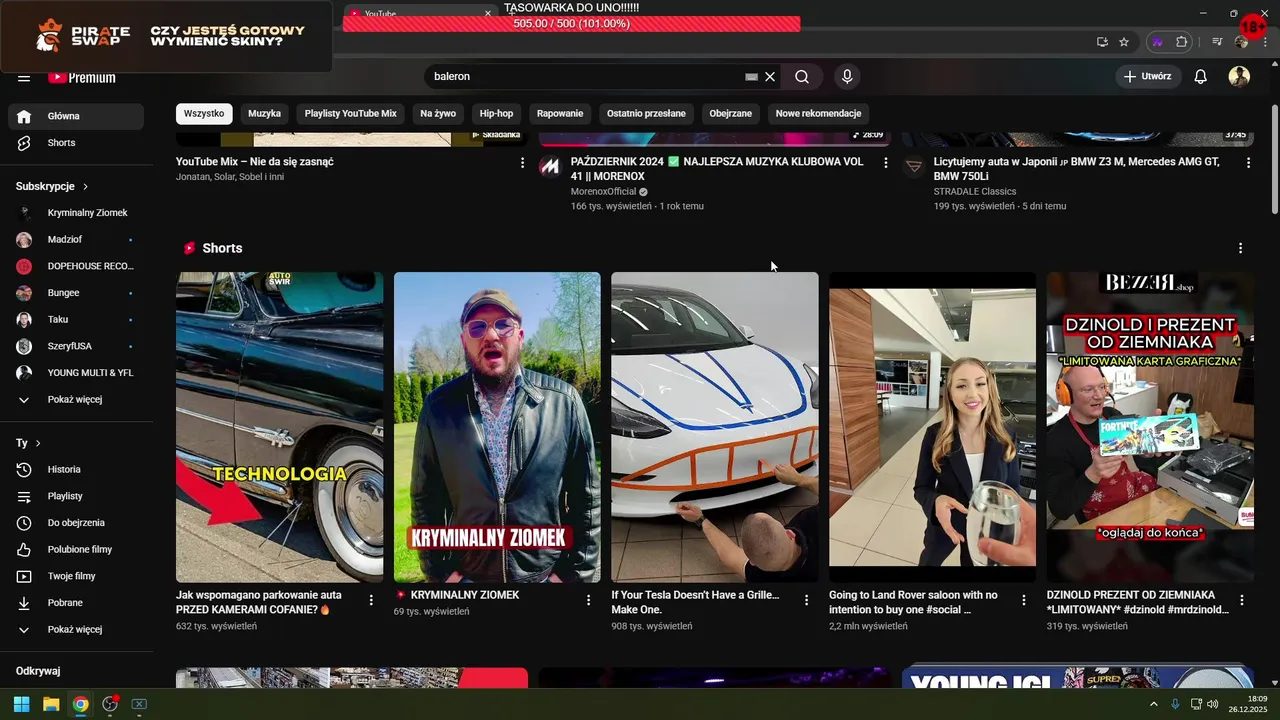Open the Land Rover saloon short thumbnail
Screen dimensions: 1280x720
pyautogui.click(x=932, y=427)
